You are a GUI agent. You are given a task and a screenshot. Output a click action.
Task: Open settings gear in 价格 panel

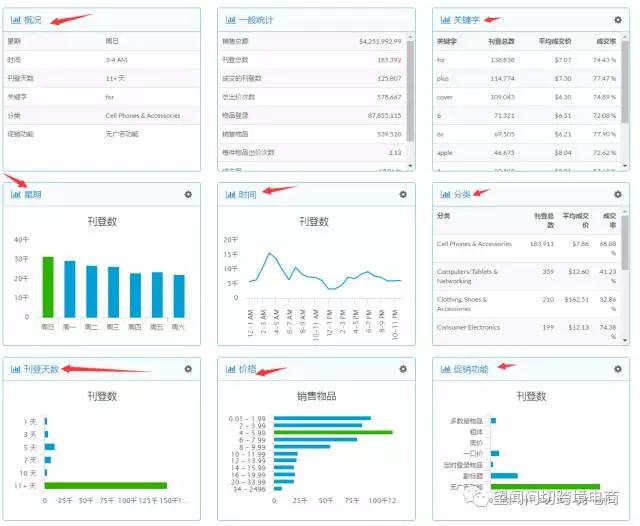pyautogui.click(x=403, y=369)
